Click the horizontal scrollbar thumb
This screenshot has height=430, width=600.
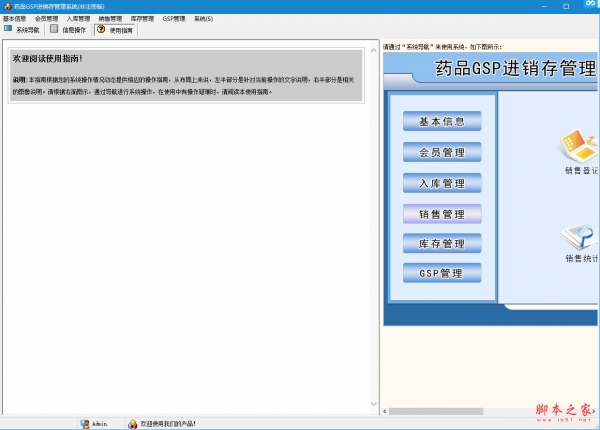[436, 412]
